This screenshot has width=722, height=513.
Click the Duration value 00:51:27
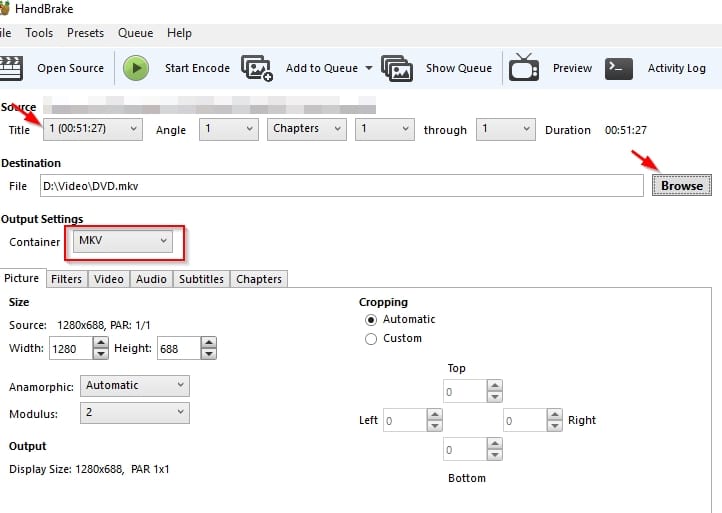point(626,130)
